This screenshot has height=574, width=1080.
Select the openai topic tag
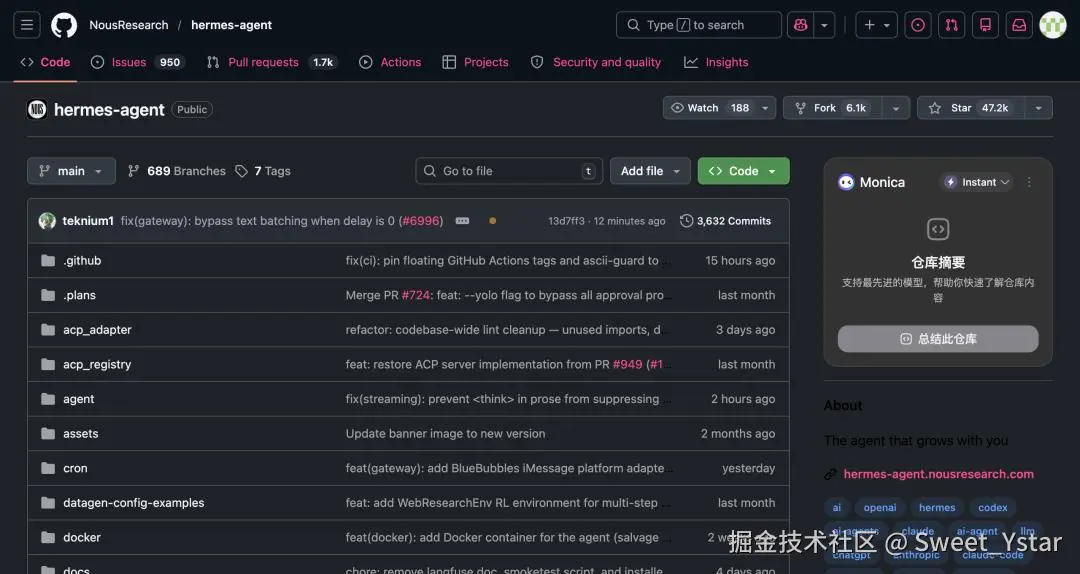click(880, 508)
